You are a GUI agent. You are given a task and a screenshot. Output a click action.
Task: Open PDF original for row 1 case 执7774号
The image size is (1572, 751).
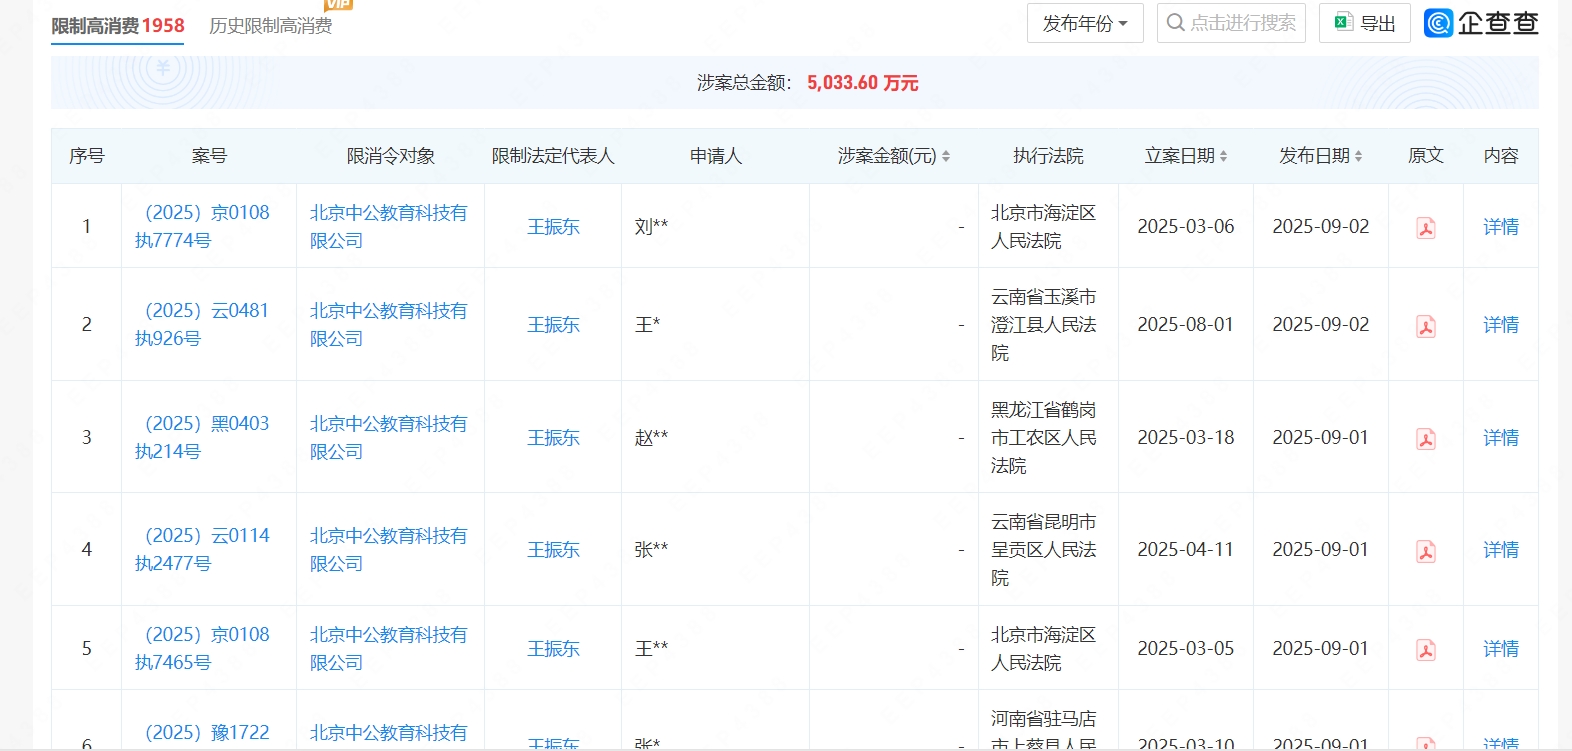coord(1426,228)
